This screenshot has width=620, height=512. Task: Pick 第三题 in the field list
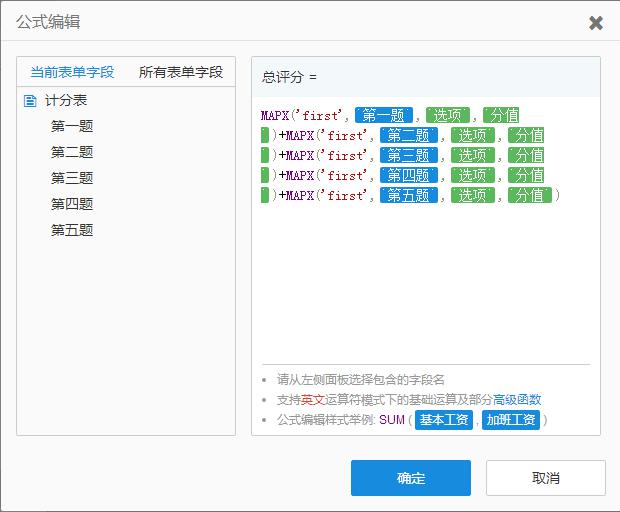pyautogui.click(x=72, y=179)
